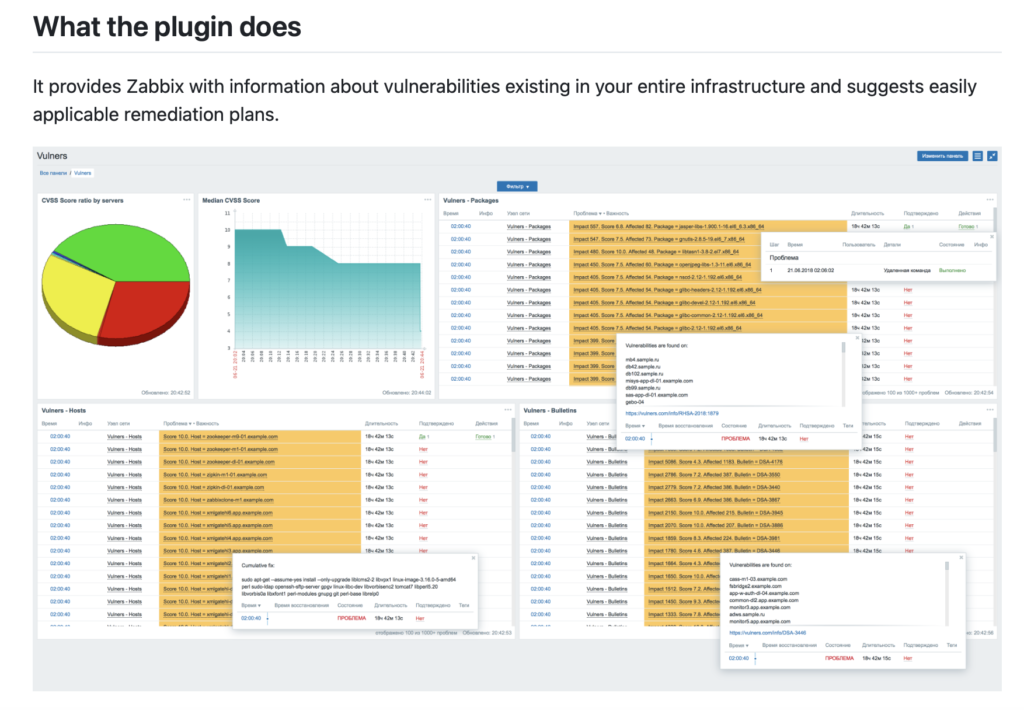Open the CVSS Score ratio widget menu dots
Screen dimensions: 1024x710
click(x=187, y=200)
